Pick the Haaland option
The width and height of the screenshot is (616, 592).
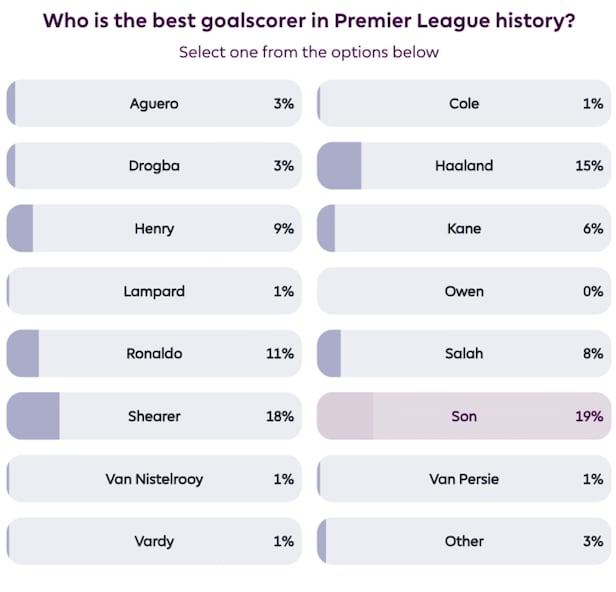pos(464,166)
